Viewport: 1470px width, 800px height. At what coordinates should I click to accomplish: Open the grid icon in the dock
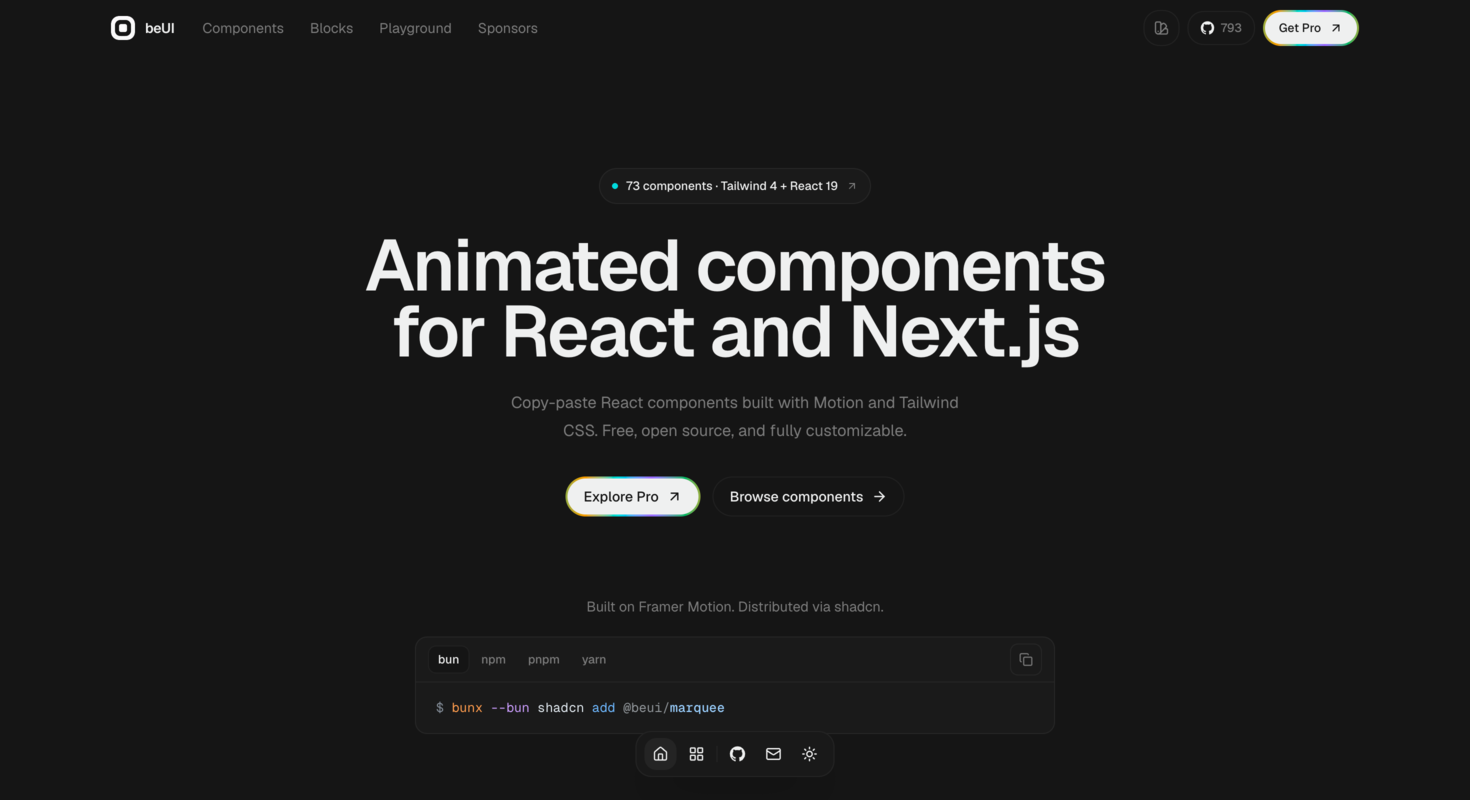697,754
